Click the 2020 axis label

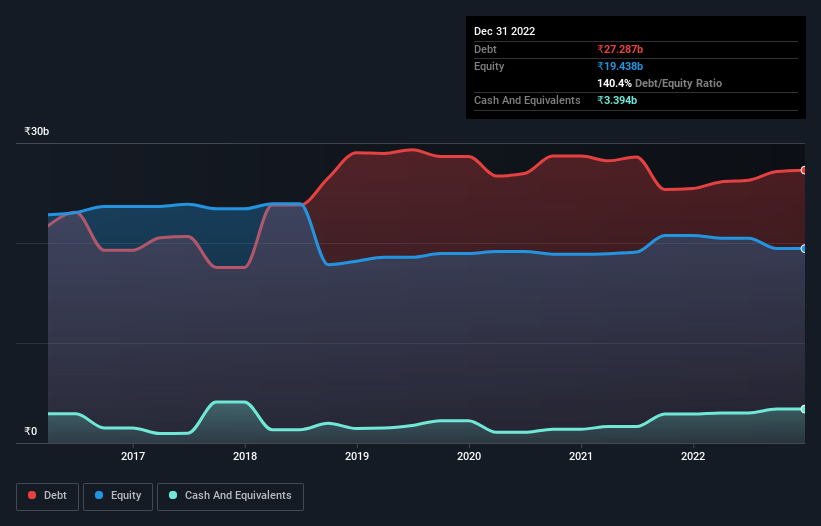(x=469, y=456)
